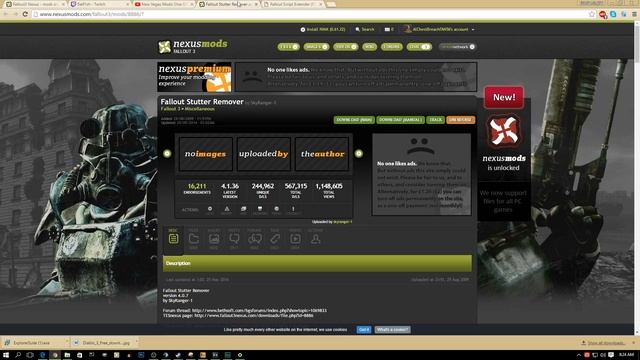
Task: Click the browser reload button
Action: pos(25,14)
